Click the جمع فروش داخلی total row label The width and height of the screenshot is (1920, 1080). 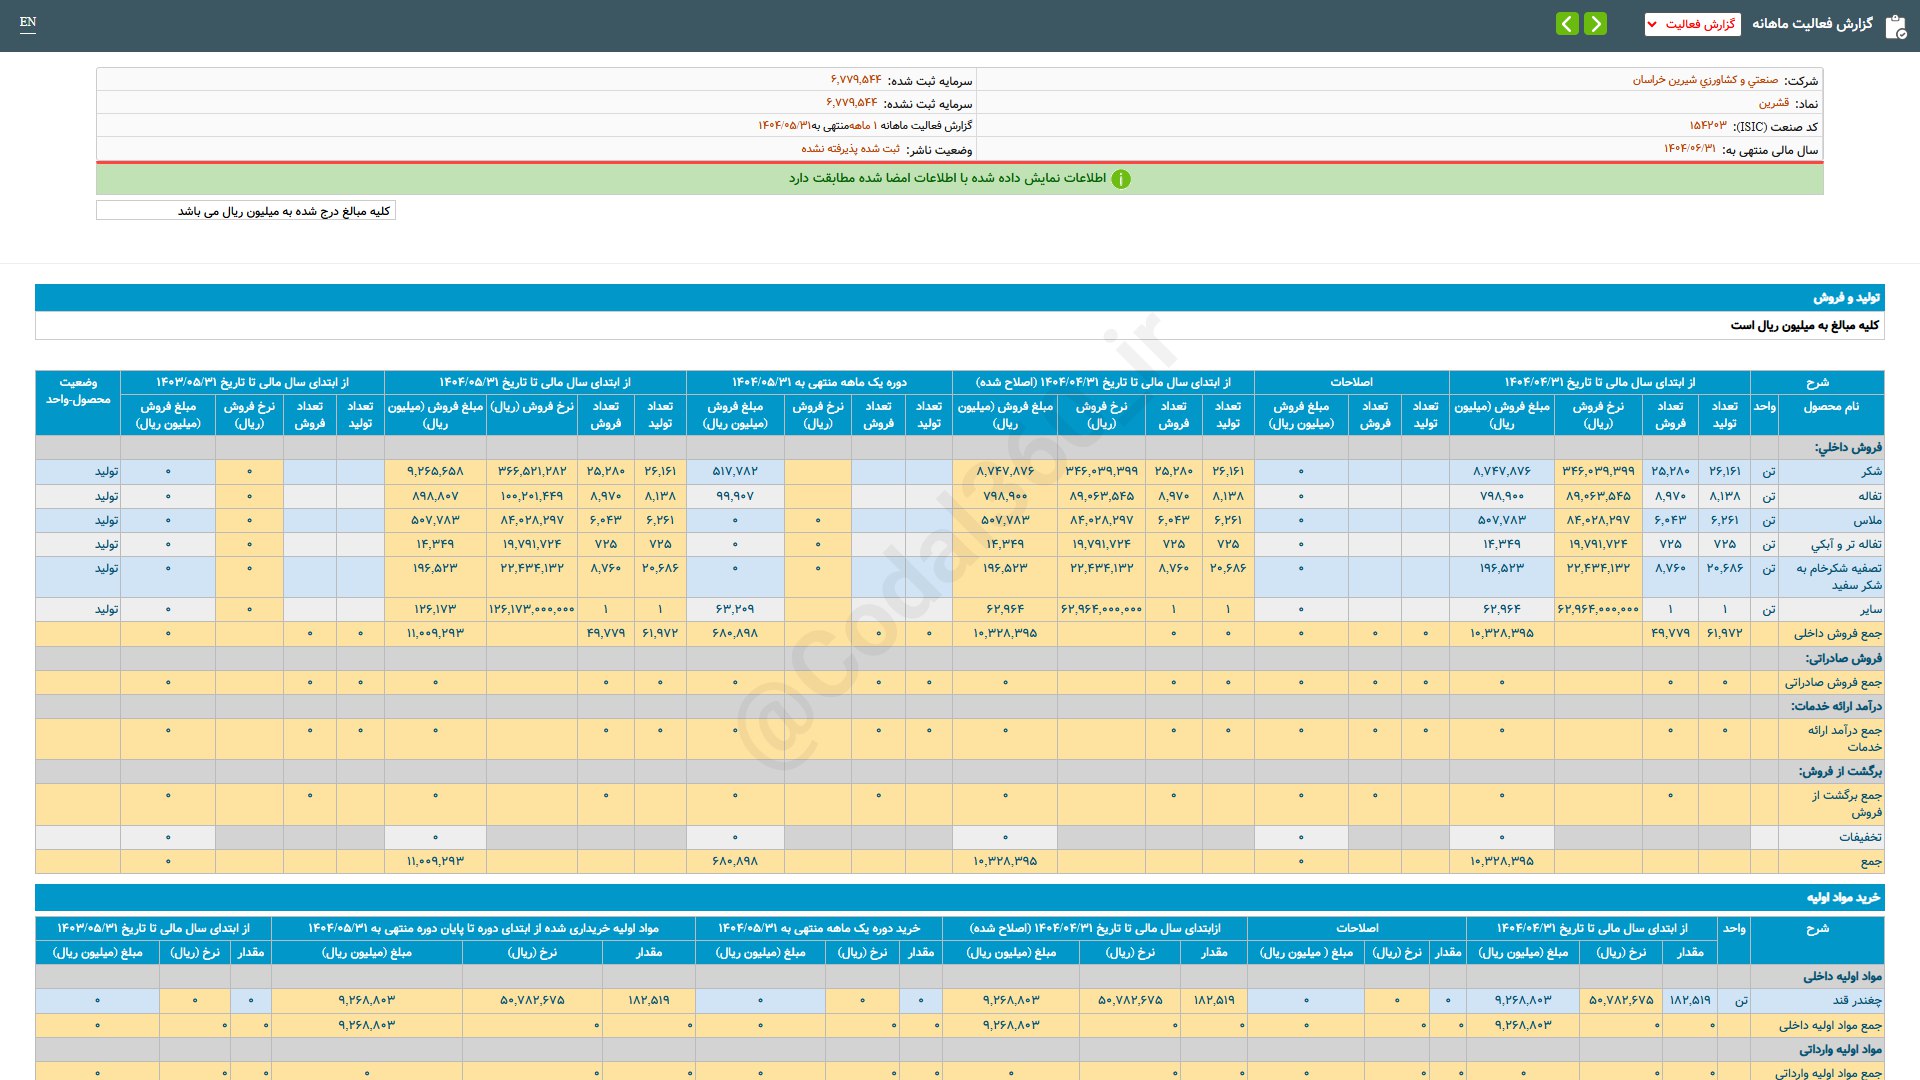[1837, 633]
